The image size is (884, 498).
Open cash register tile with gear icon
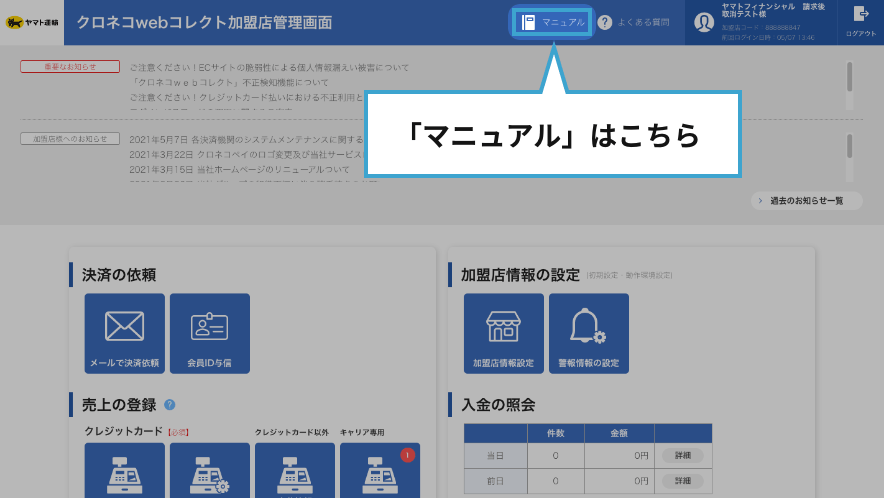(x=210, y=470)
